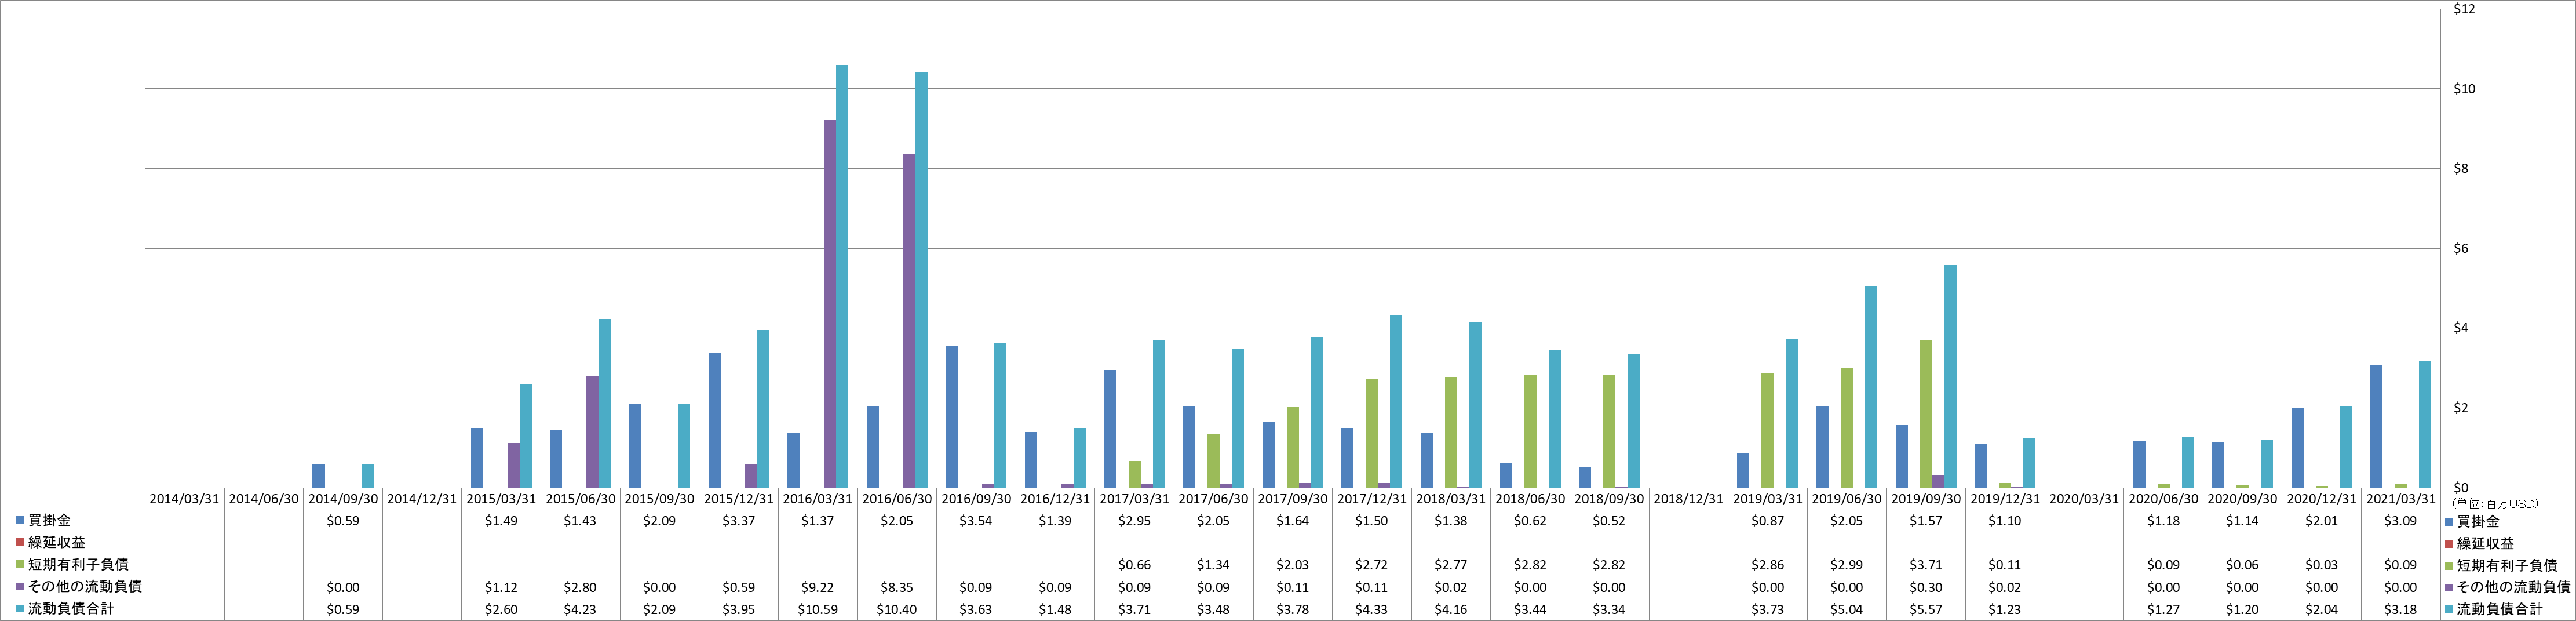Click the $6 axis label
Viewport: 2576px width, 621px height.
point(2461,248)
